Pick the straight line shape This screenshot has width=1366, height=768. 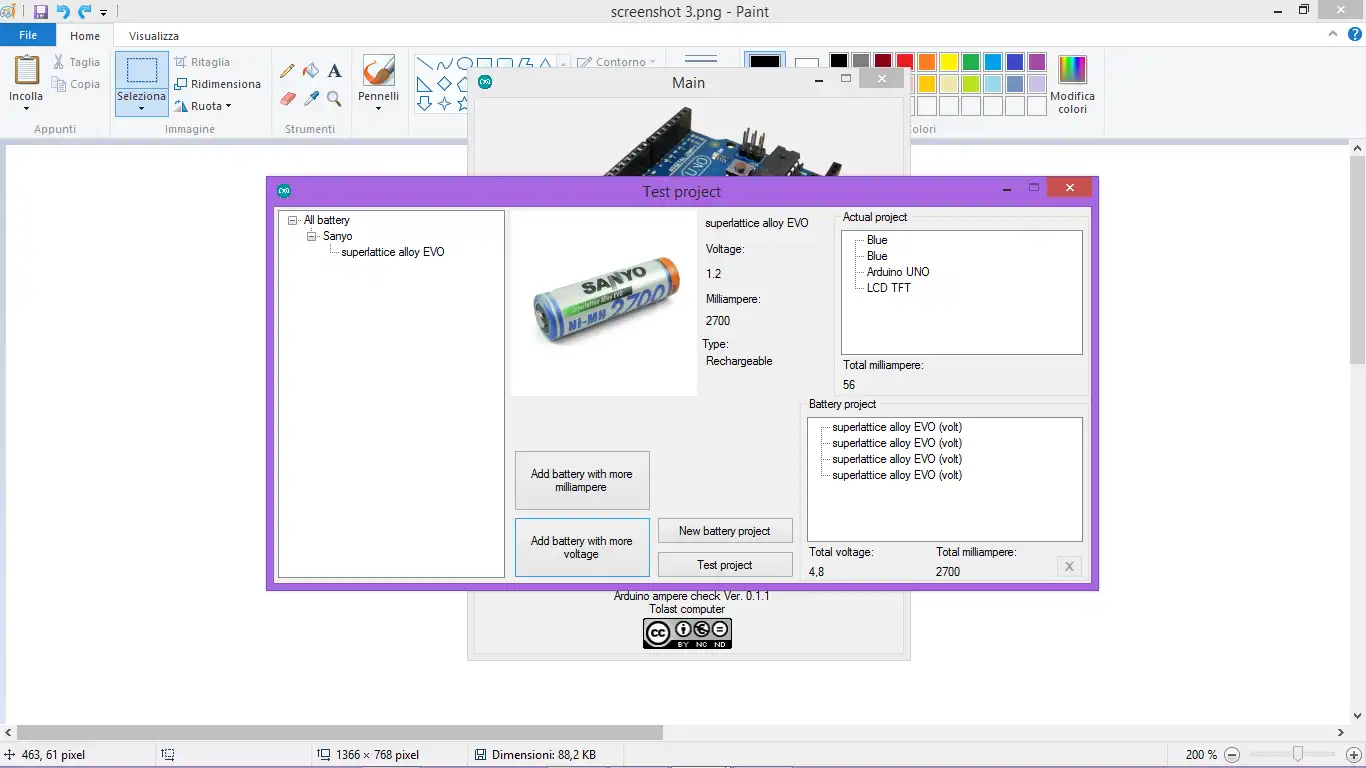pyautogui.click(x=424, y=62)
